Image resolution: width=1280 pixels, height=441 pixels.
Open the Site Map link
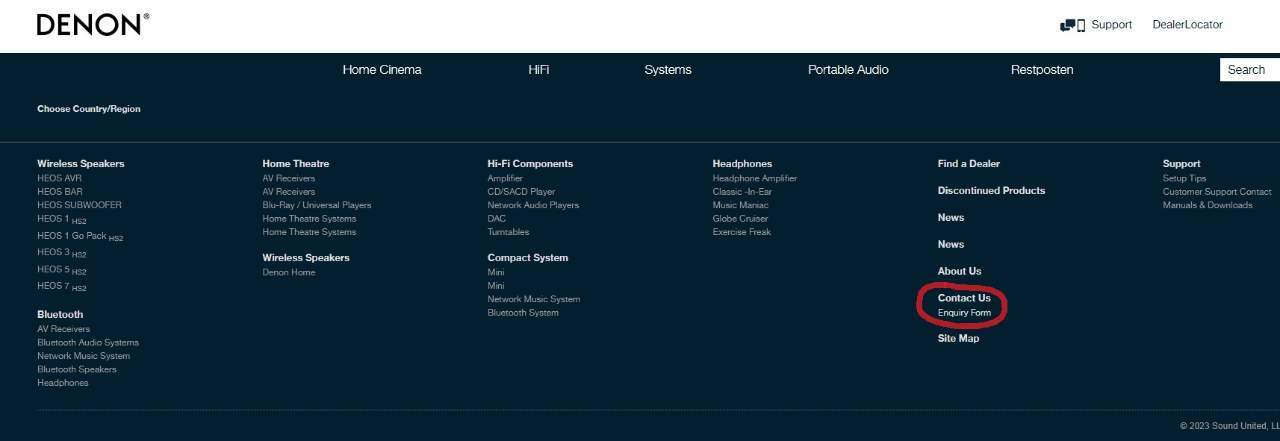point(958,338)
